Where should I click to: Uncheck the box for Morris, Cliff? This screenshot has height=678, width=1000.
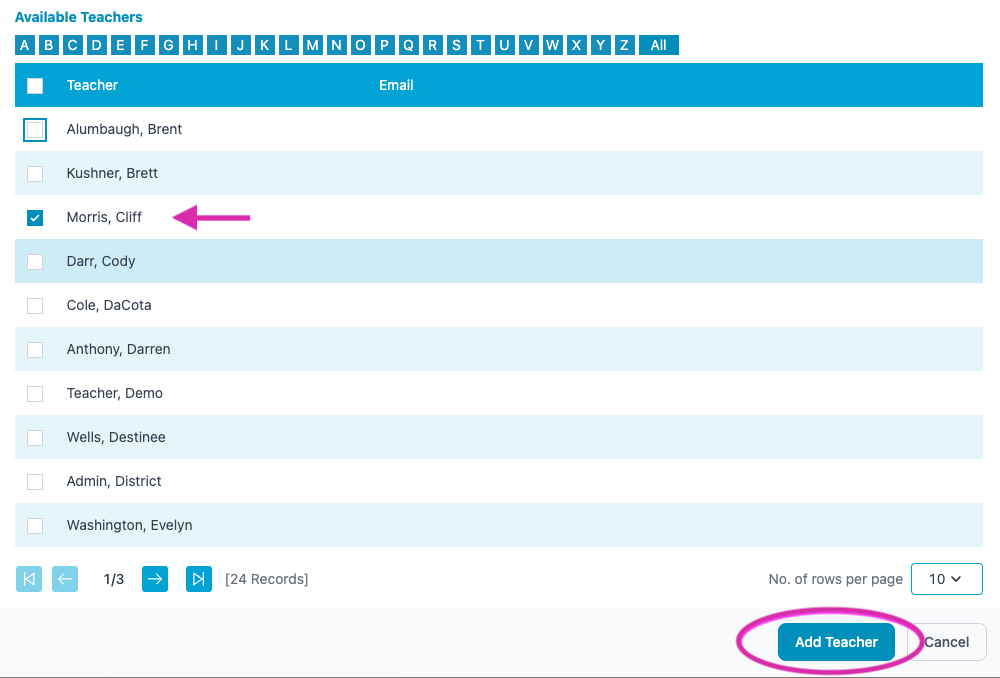(x=35, y=217)
